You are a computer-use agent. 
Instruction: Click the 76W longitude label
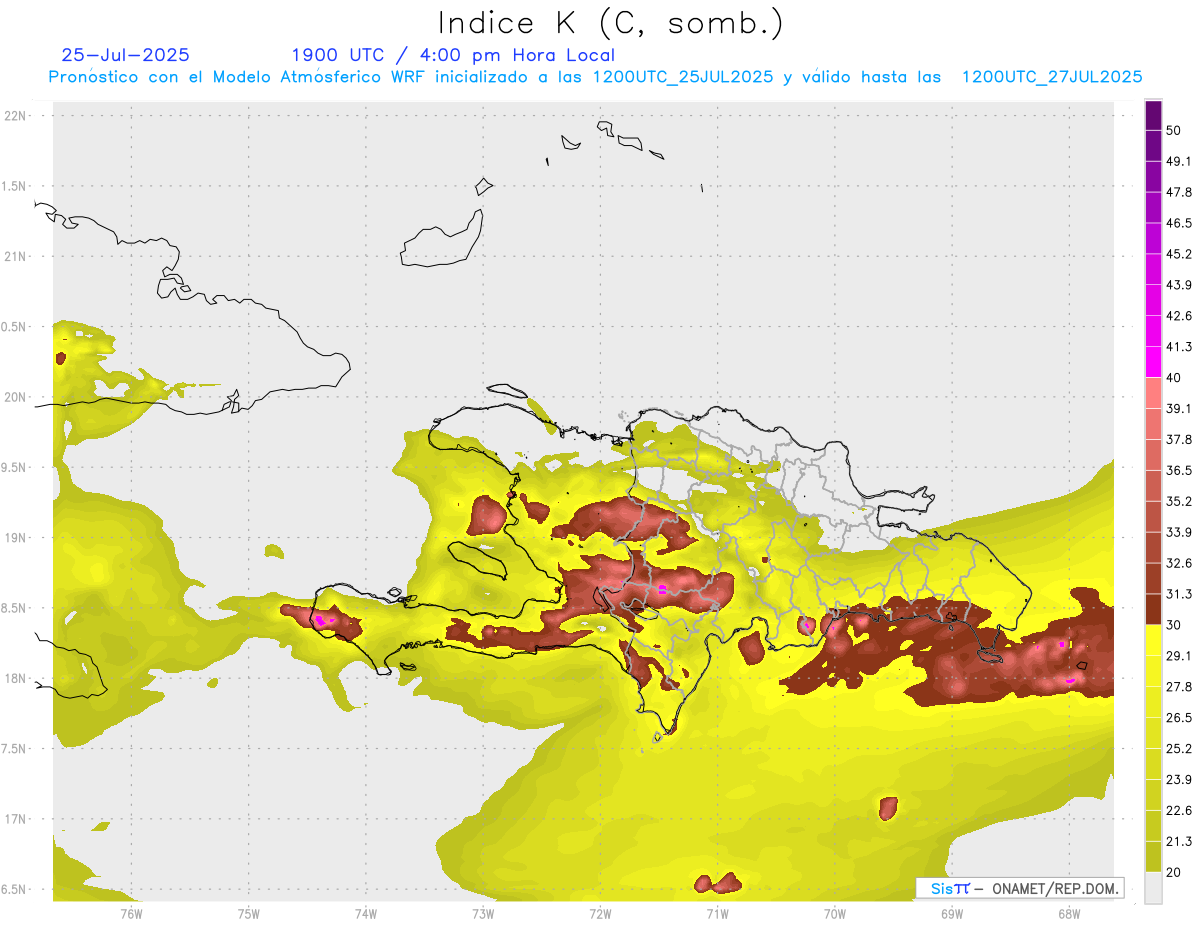click(131, 912)
